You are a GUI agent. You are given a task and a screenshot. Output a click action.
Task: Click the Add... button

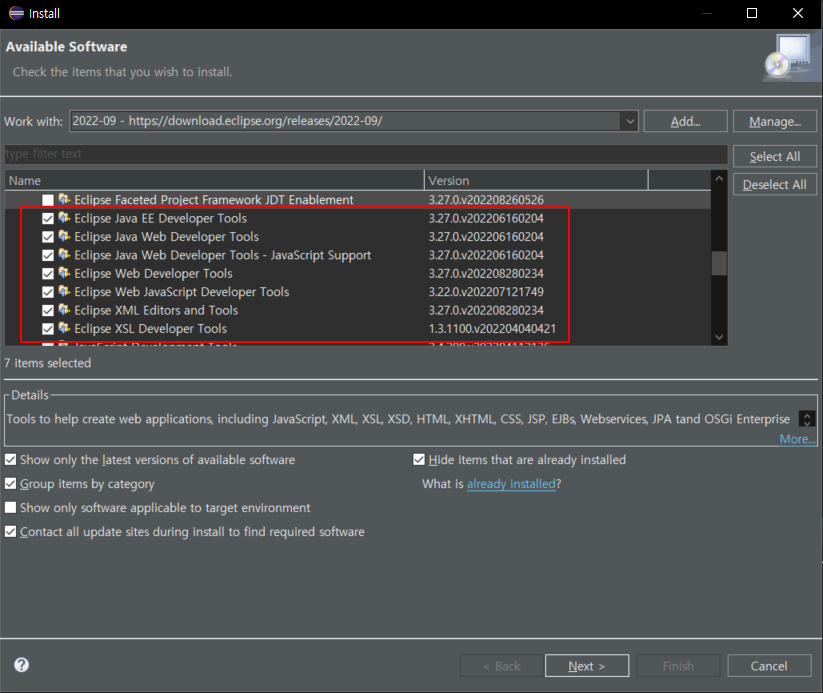(x=685, y=121)
